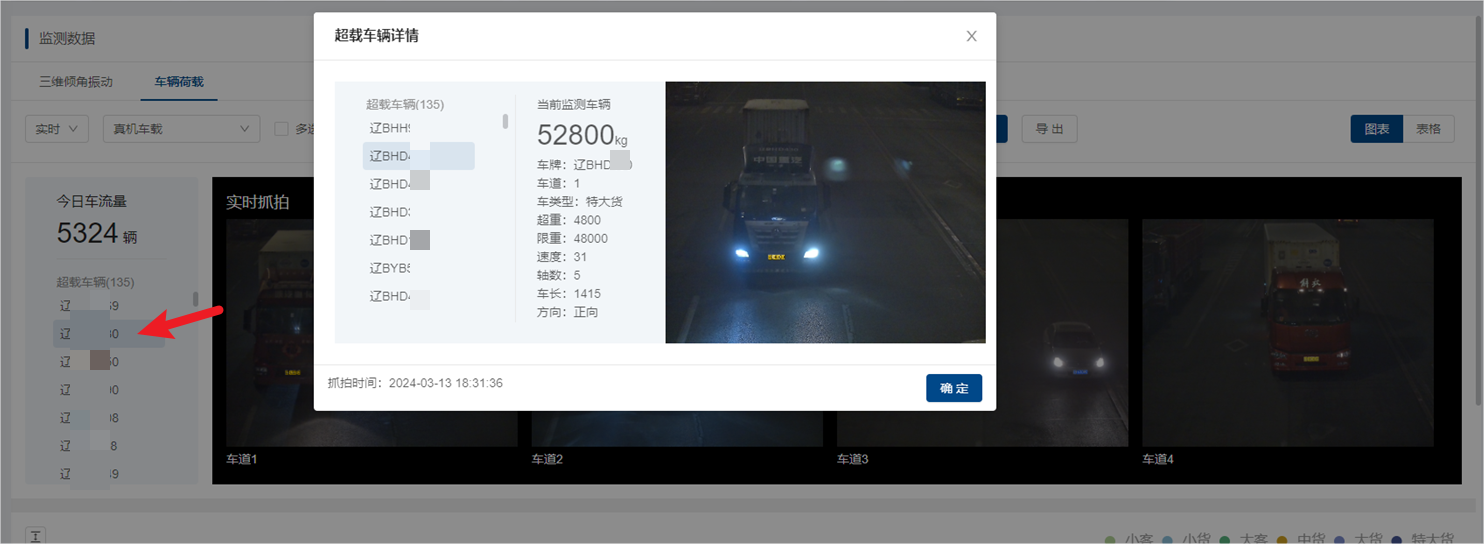Toggle the 特大货 legend color dot

point(1396,540)
